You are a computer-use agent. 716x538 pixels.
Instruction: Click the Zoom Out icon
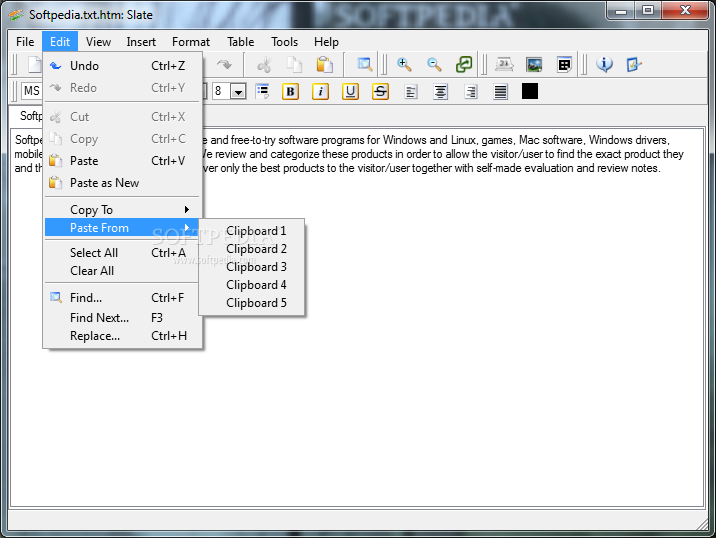[x=434, y=65]
